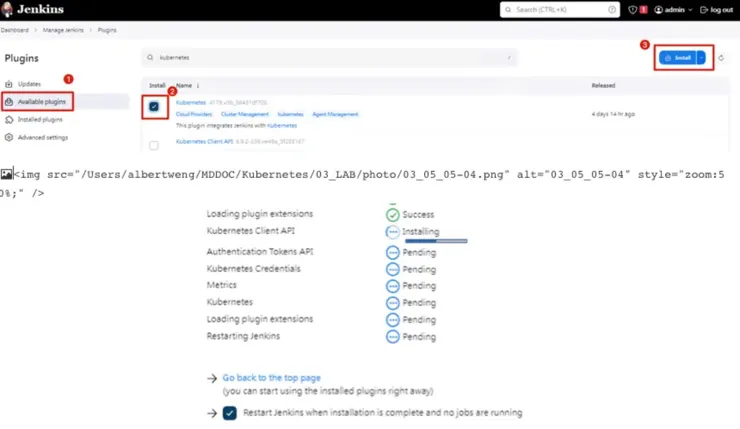Toggle Restart Jenkins when installation complete checkbox
Viewport: 740px width, 429px height.
click(x=230, y=413)
